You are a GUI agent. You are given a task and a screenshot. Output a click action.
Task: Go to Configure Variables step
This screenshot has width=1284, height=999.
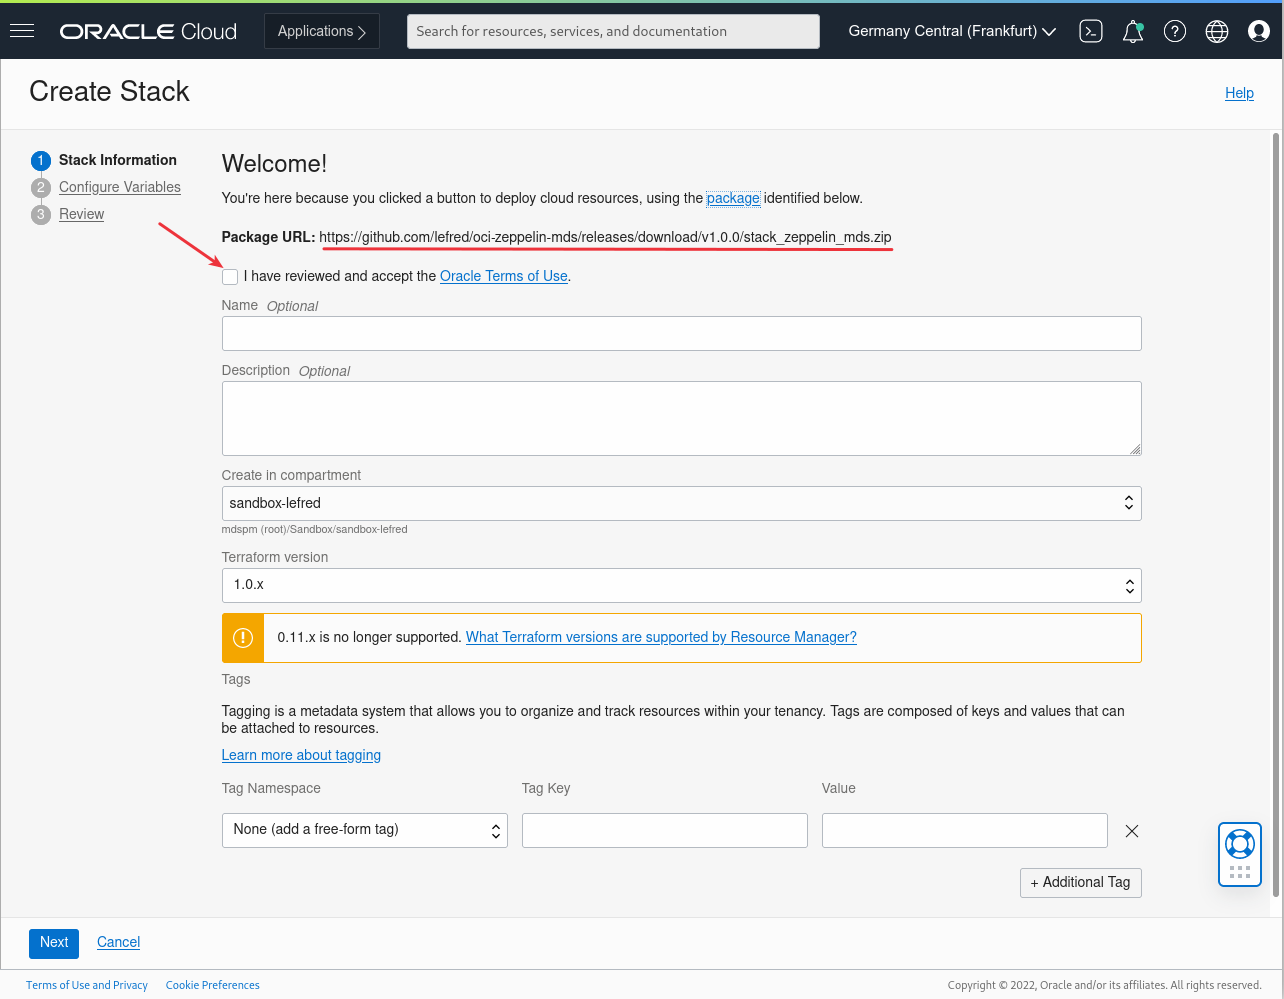pos(120,187)
